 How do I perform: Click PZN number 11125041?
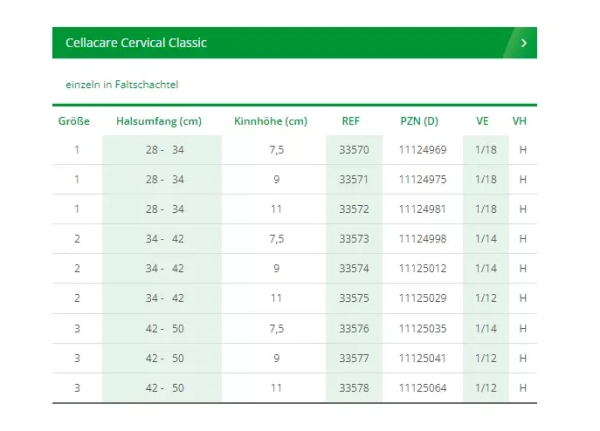pyautogui.click(x=423, y=358)
